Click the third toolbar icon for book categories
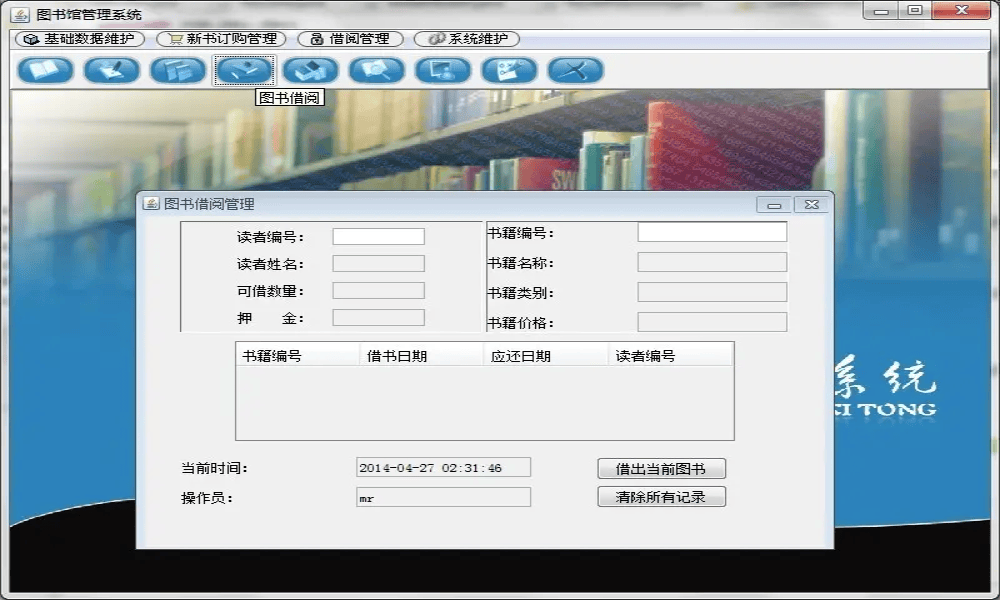Viewport: 1000px width, 600px height. click(x=178, y=70)
